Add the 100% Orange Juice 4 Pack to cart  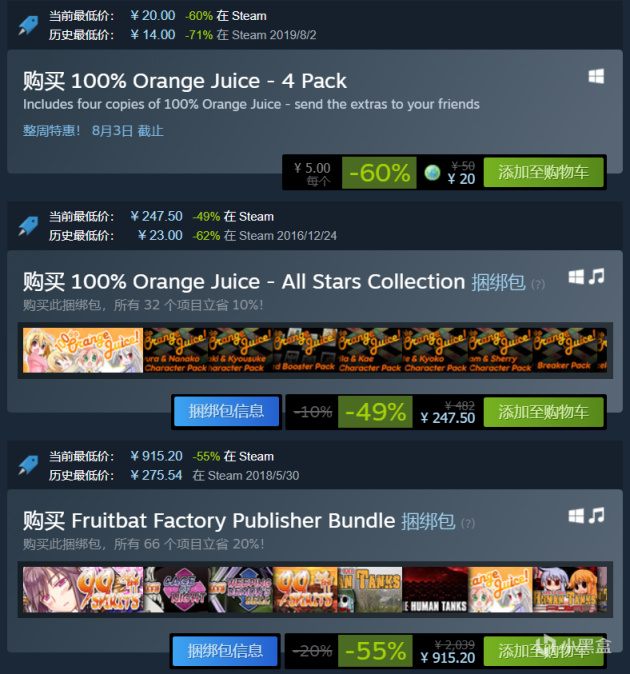[x=544, y=172]
